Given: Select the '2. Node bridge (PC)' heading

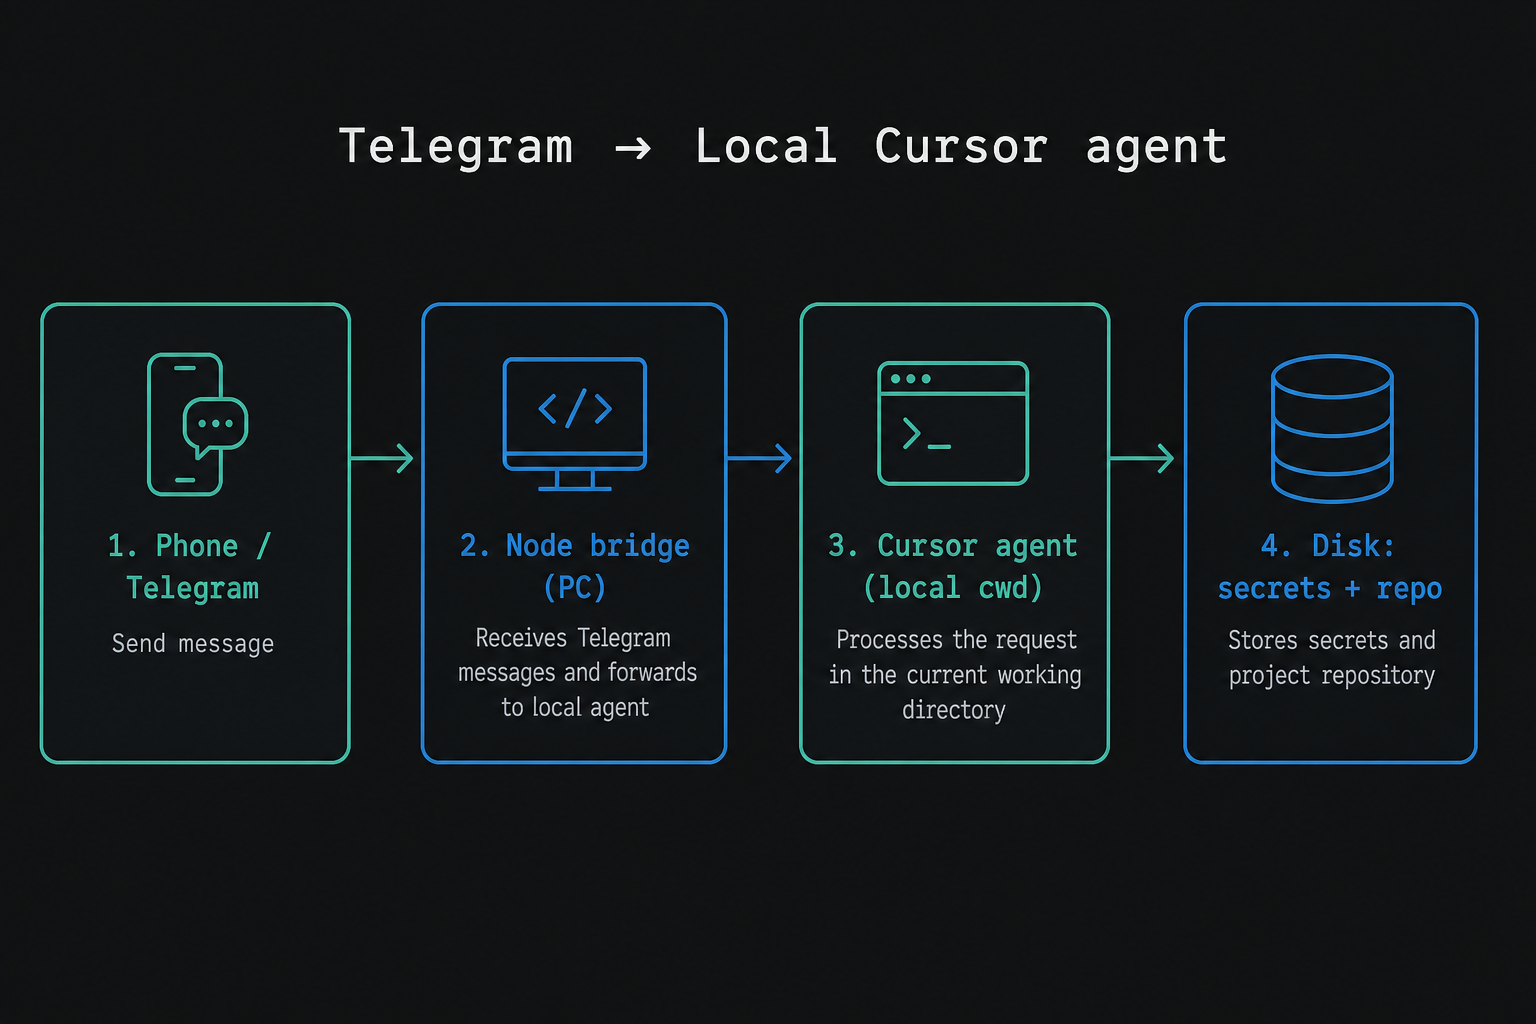Looking at the screenshot, I should [575, 566].
